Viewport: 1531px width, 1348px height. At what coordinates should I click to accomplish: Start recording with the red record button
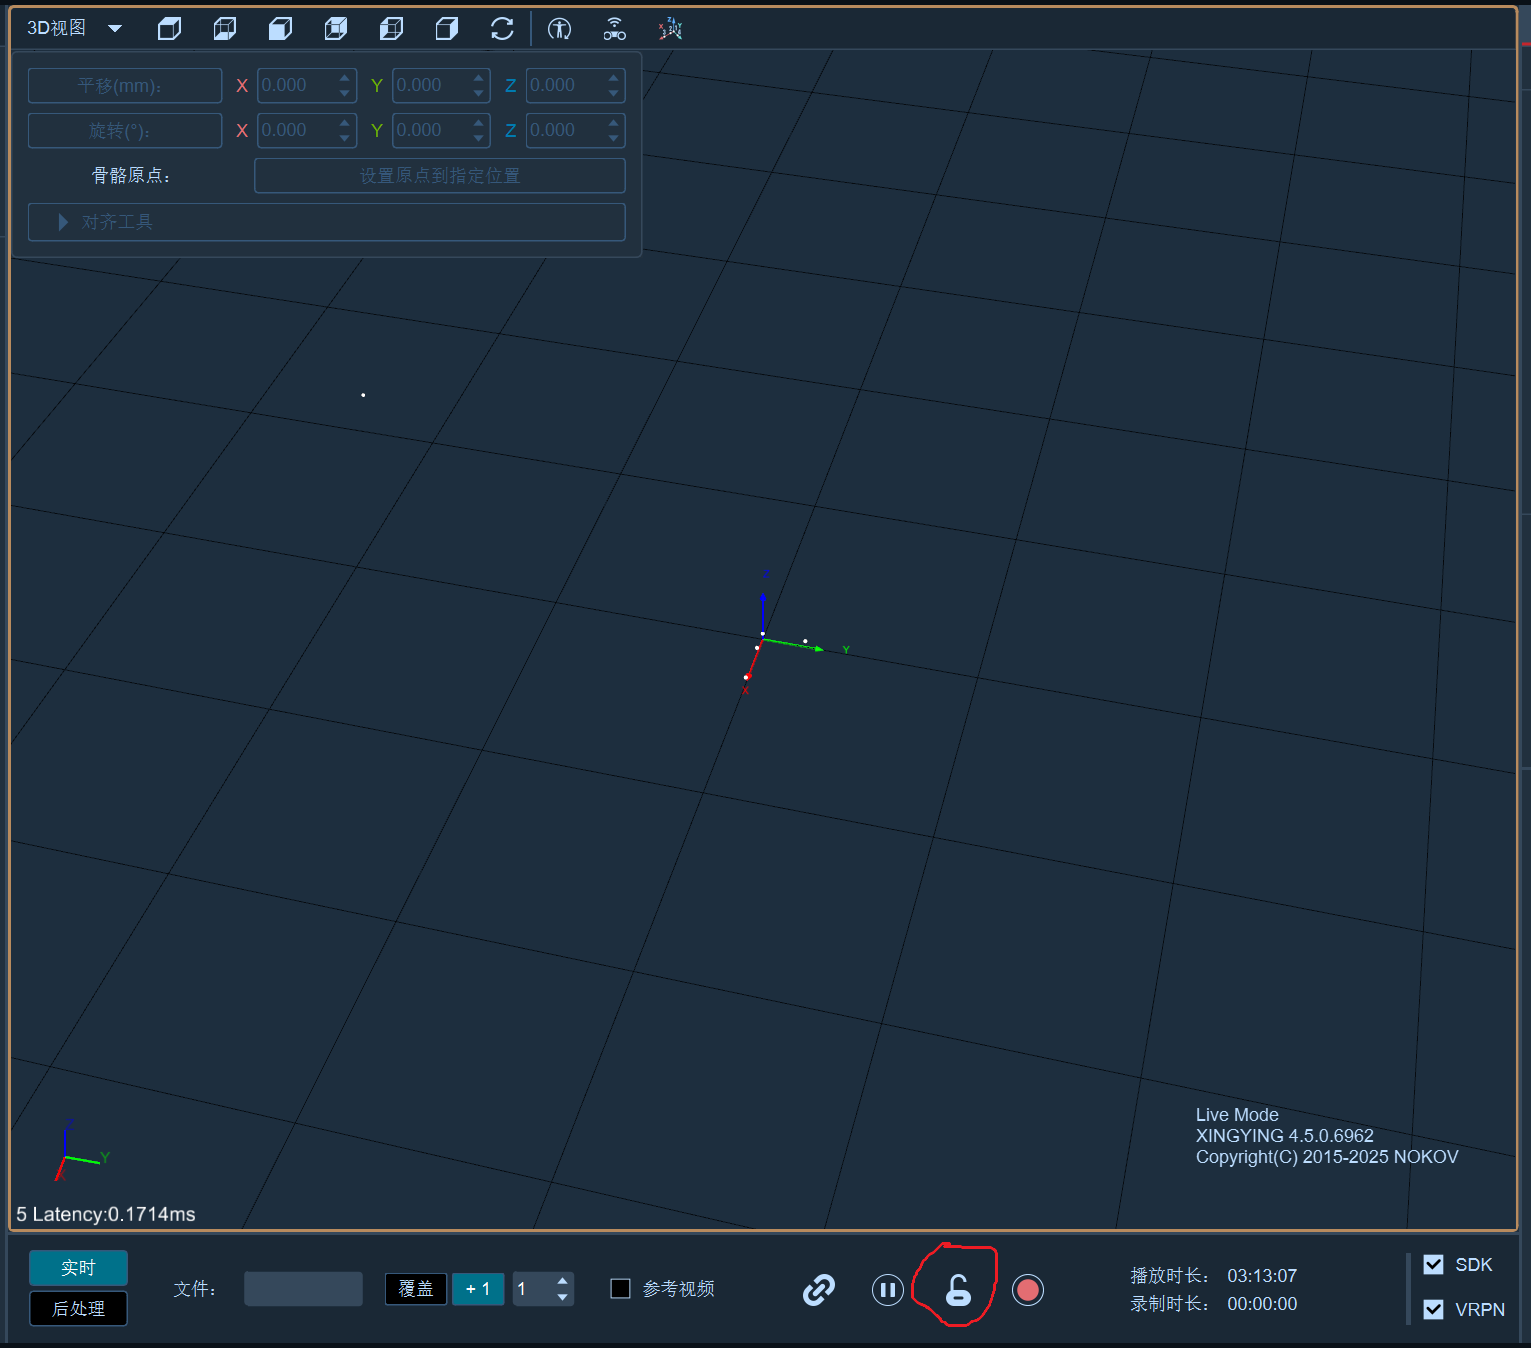point(1027,1290)
